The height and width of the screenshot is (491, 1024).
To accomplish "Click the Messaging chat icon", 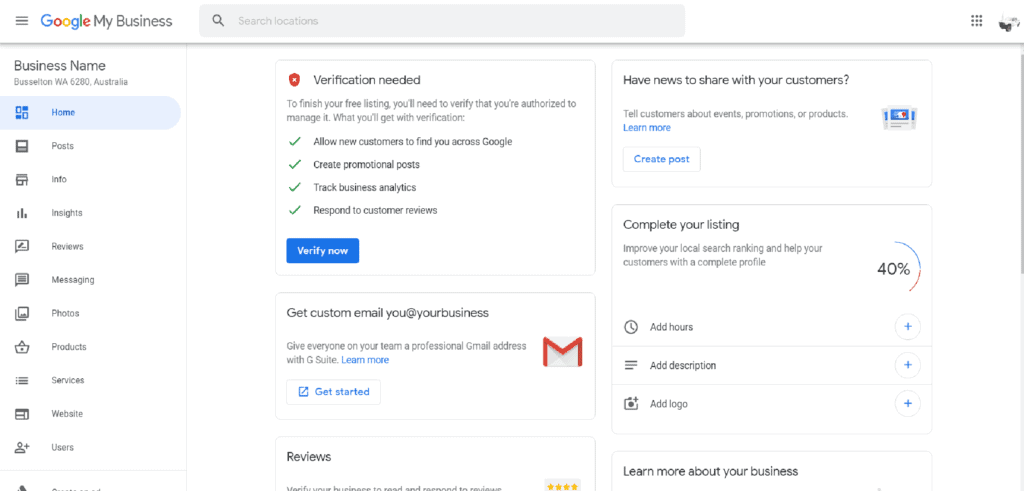I will [22, 280].
